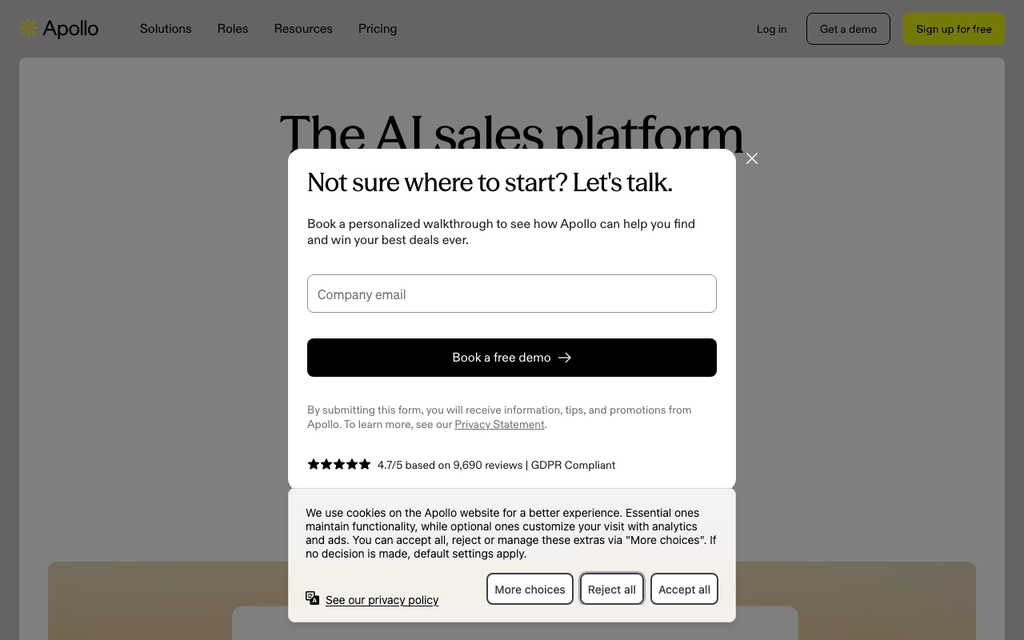The width and height of the screenshot is (1024, 640).
Task: Open the Solutions menu
Action: (x=165, y=29)
